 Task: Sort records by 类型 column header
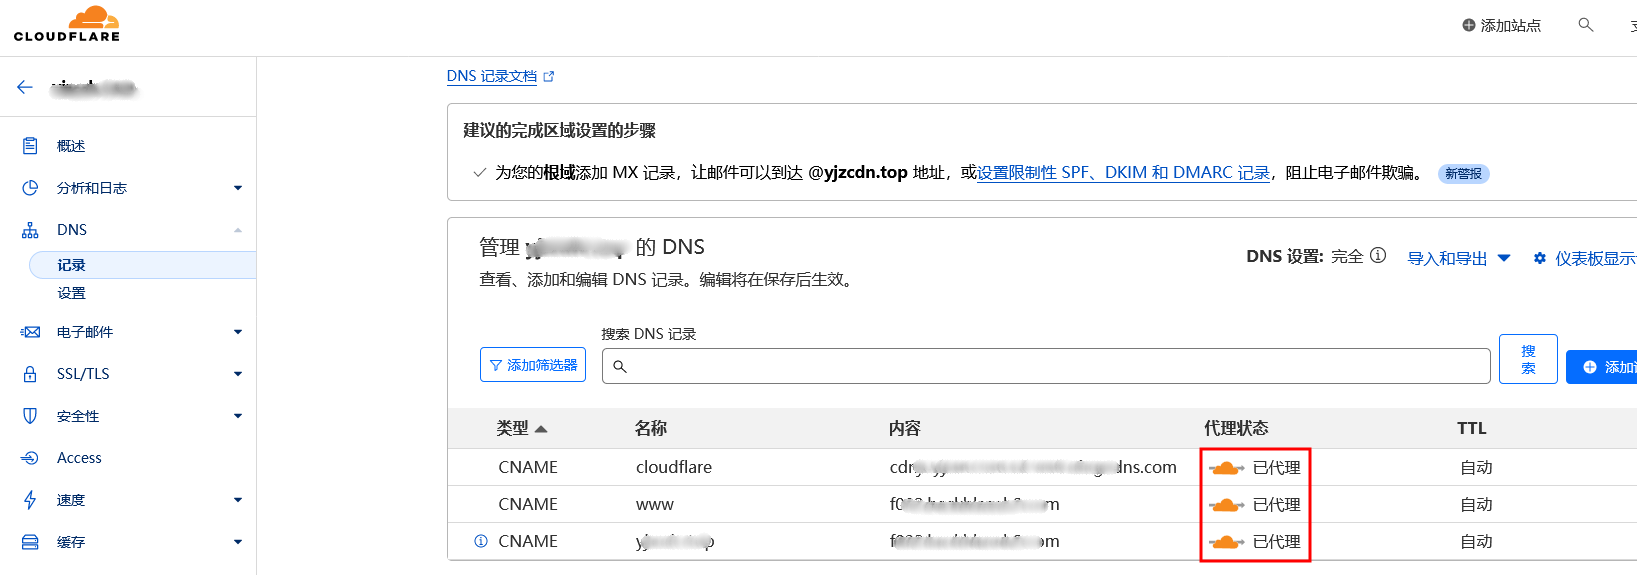[x=521, y=428]
